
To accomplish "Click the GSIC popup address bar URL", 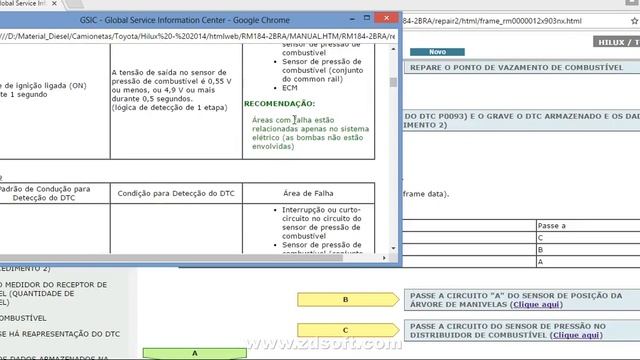I will pyautogui.click(x=197, y=36).
